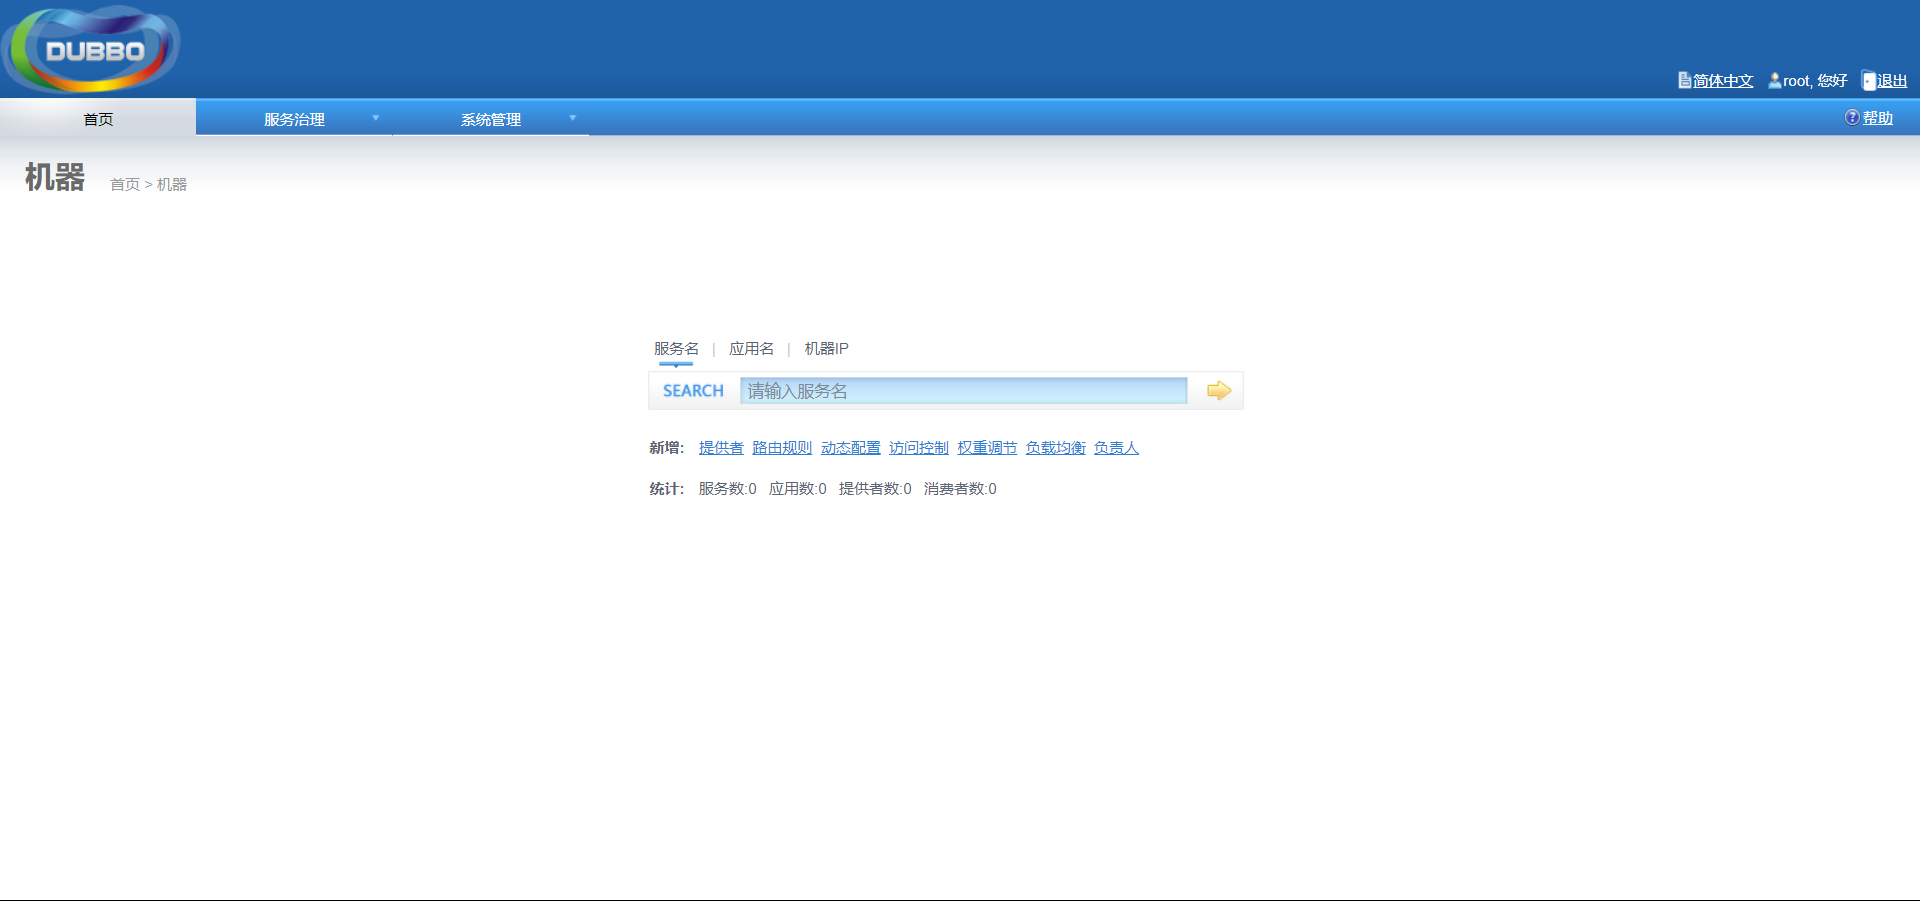Click the logout icon beside 退出
This screenshot has height=901, width=1920.
(x=1867, y=80)
